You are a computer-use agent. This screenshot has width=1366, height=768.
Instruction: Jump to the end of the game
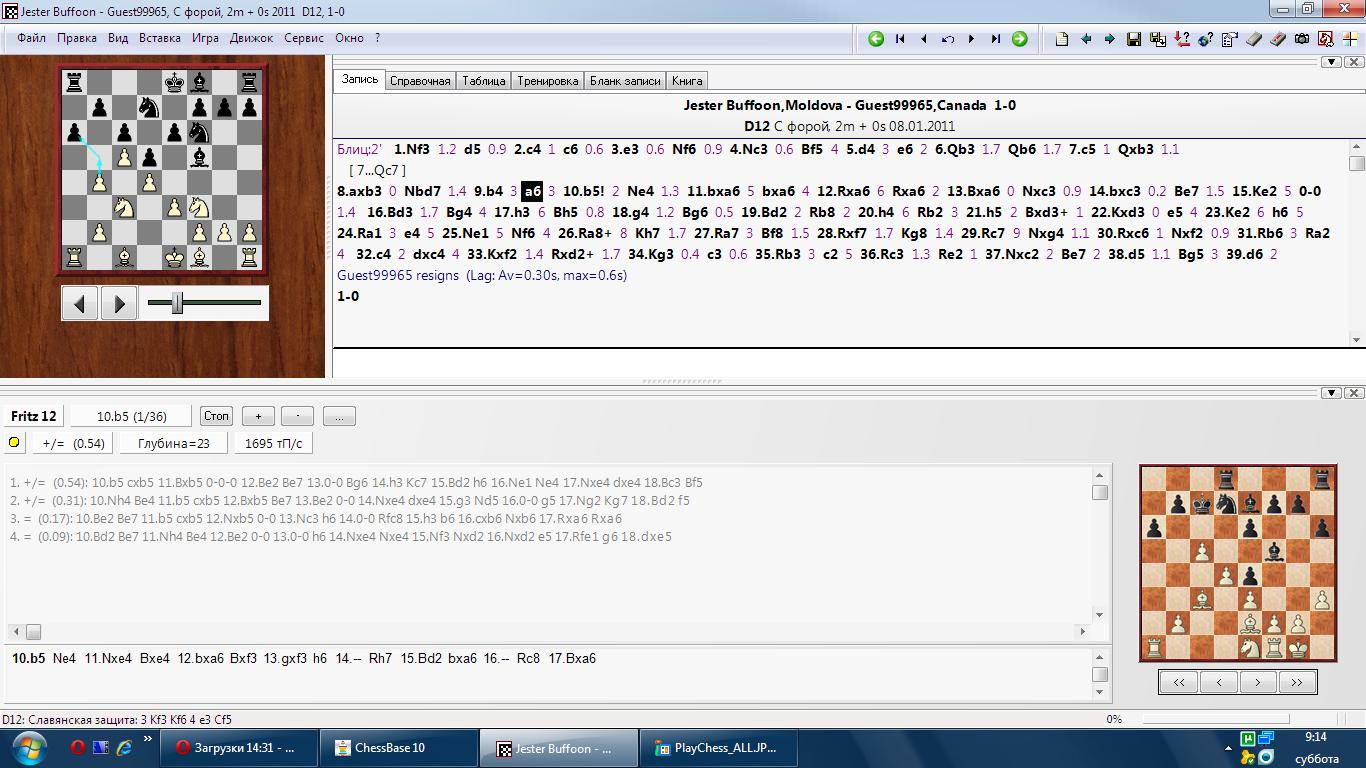point(995,39)
